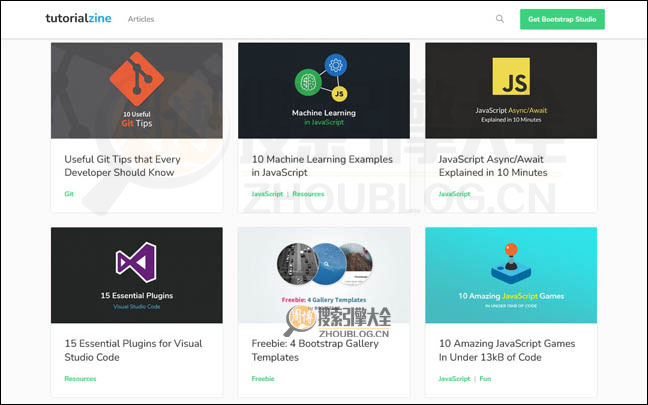648x405 pixels.
Task: Click the Get Bootstrap Studio button
Action: coord(562,19)
